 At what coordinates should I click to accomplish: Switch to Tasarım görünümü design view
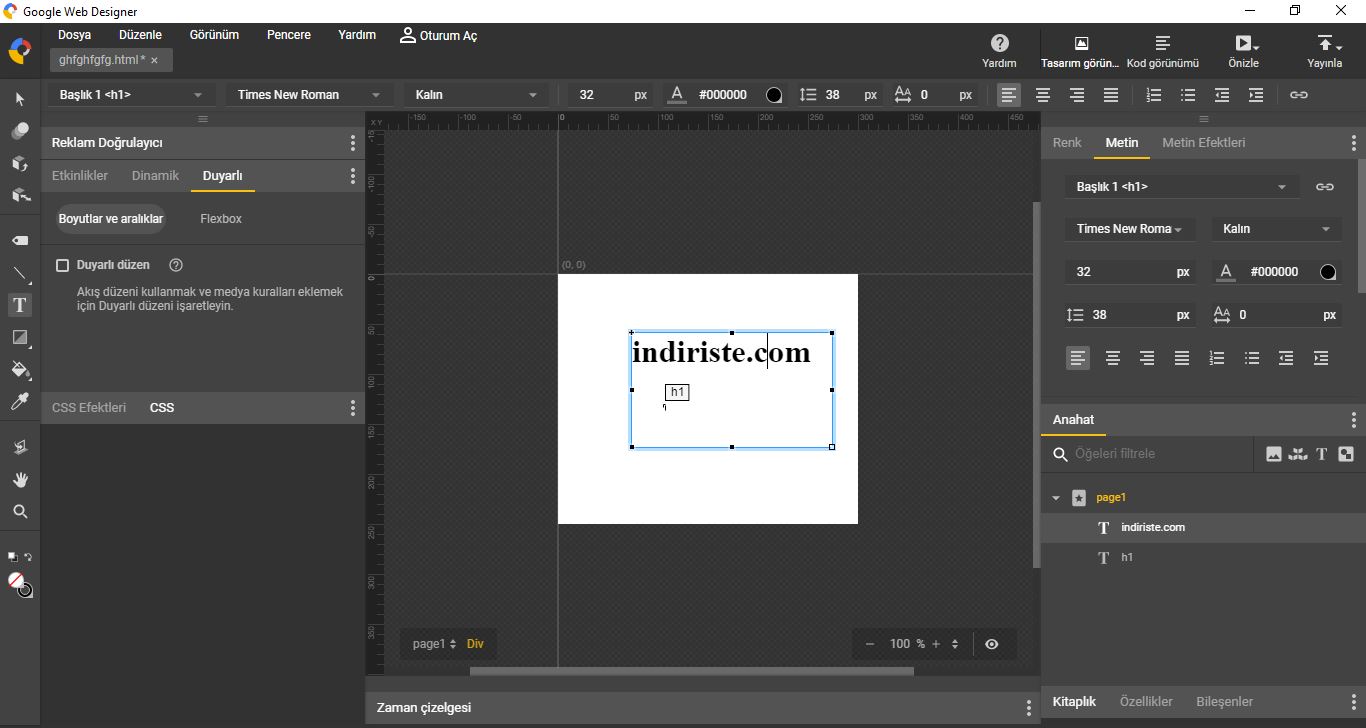pyautogui.click(x=1080, y=51)
